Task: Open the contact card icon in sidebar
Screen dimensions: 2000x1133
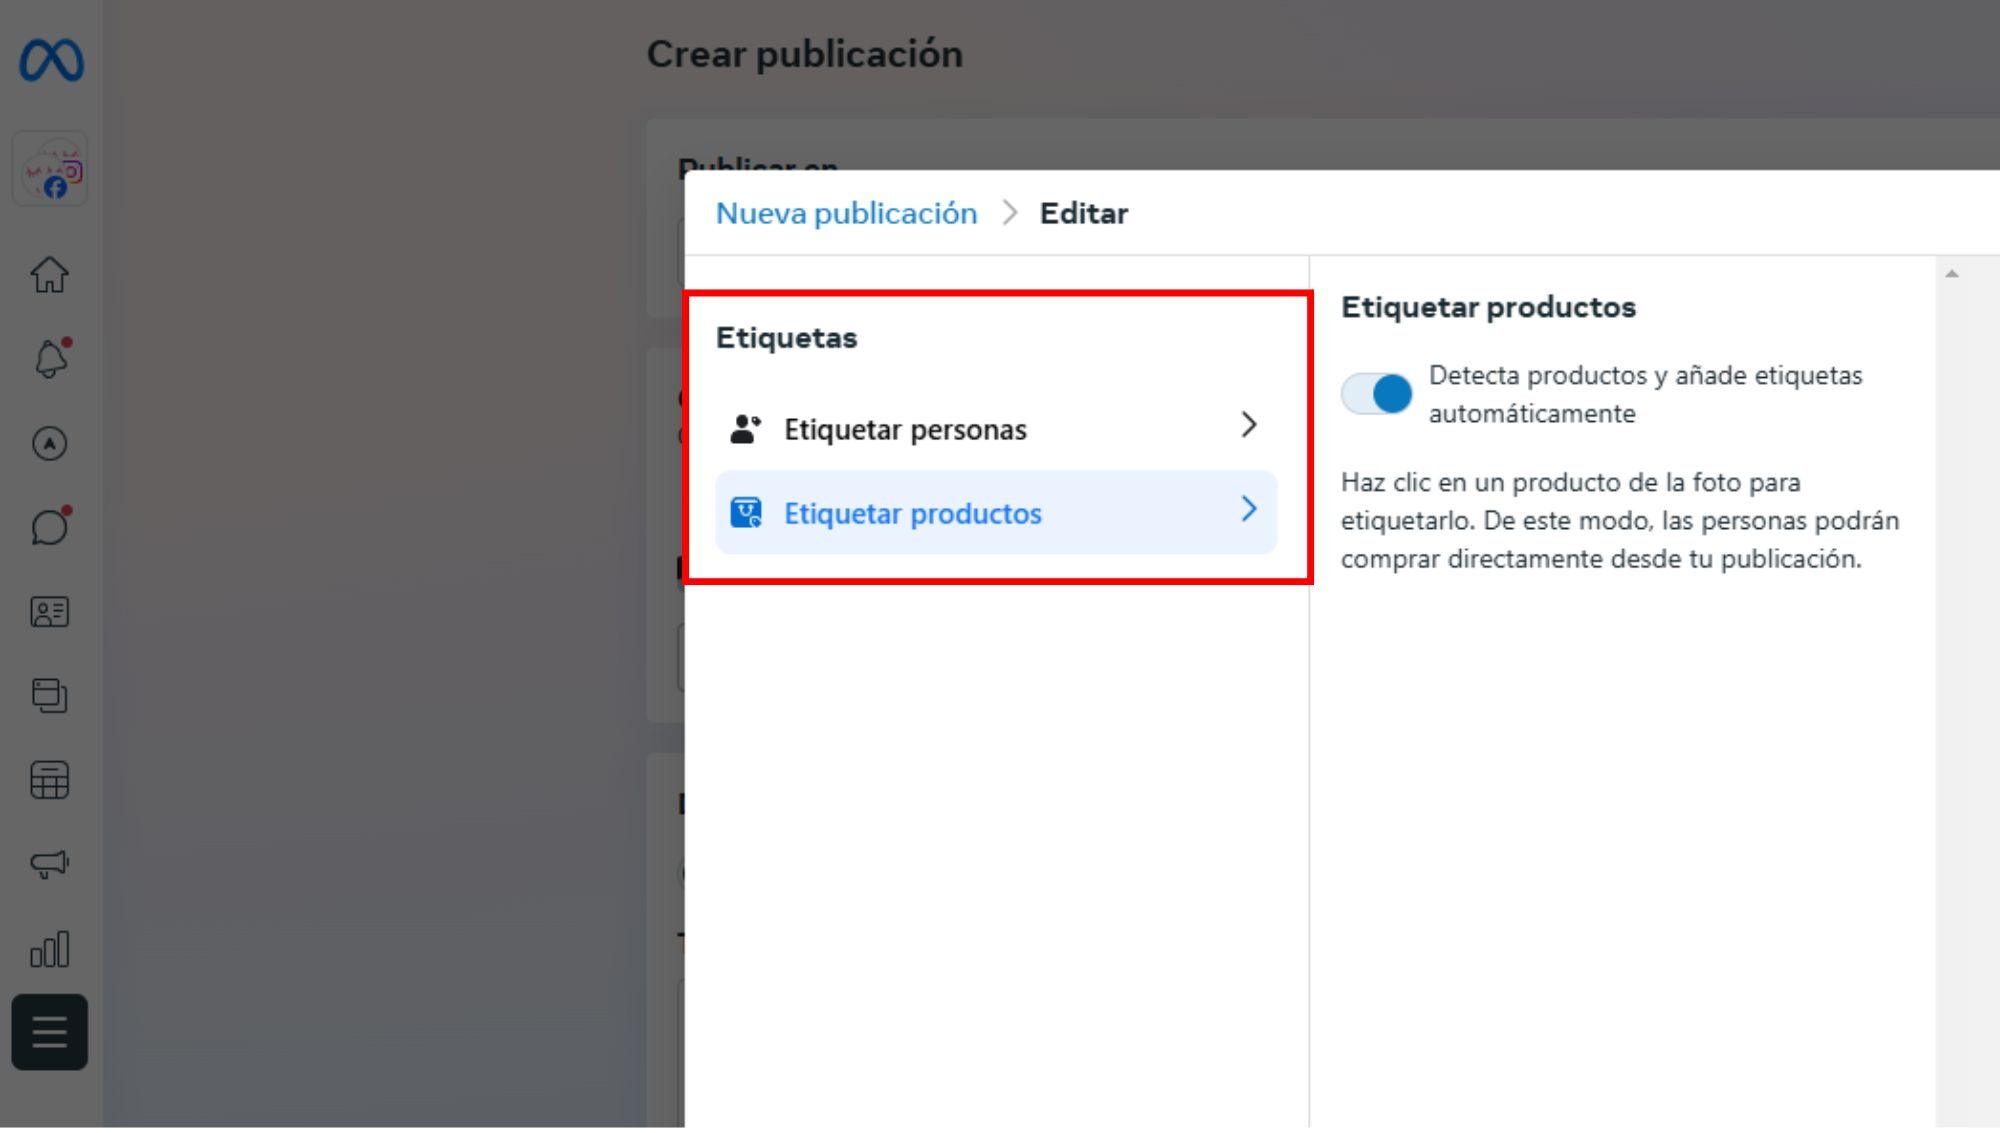Action: pos(49,612)
